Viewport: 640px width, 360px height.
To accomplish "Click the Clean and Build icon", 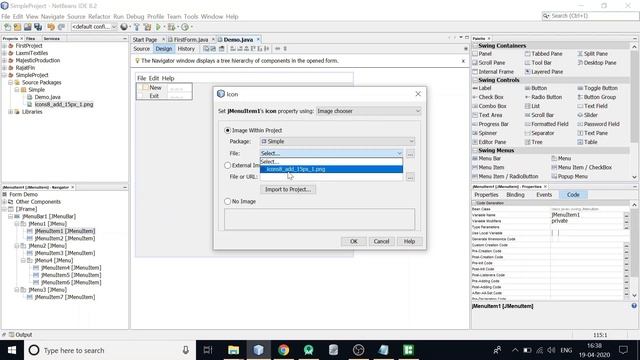I will point(147,27).
